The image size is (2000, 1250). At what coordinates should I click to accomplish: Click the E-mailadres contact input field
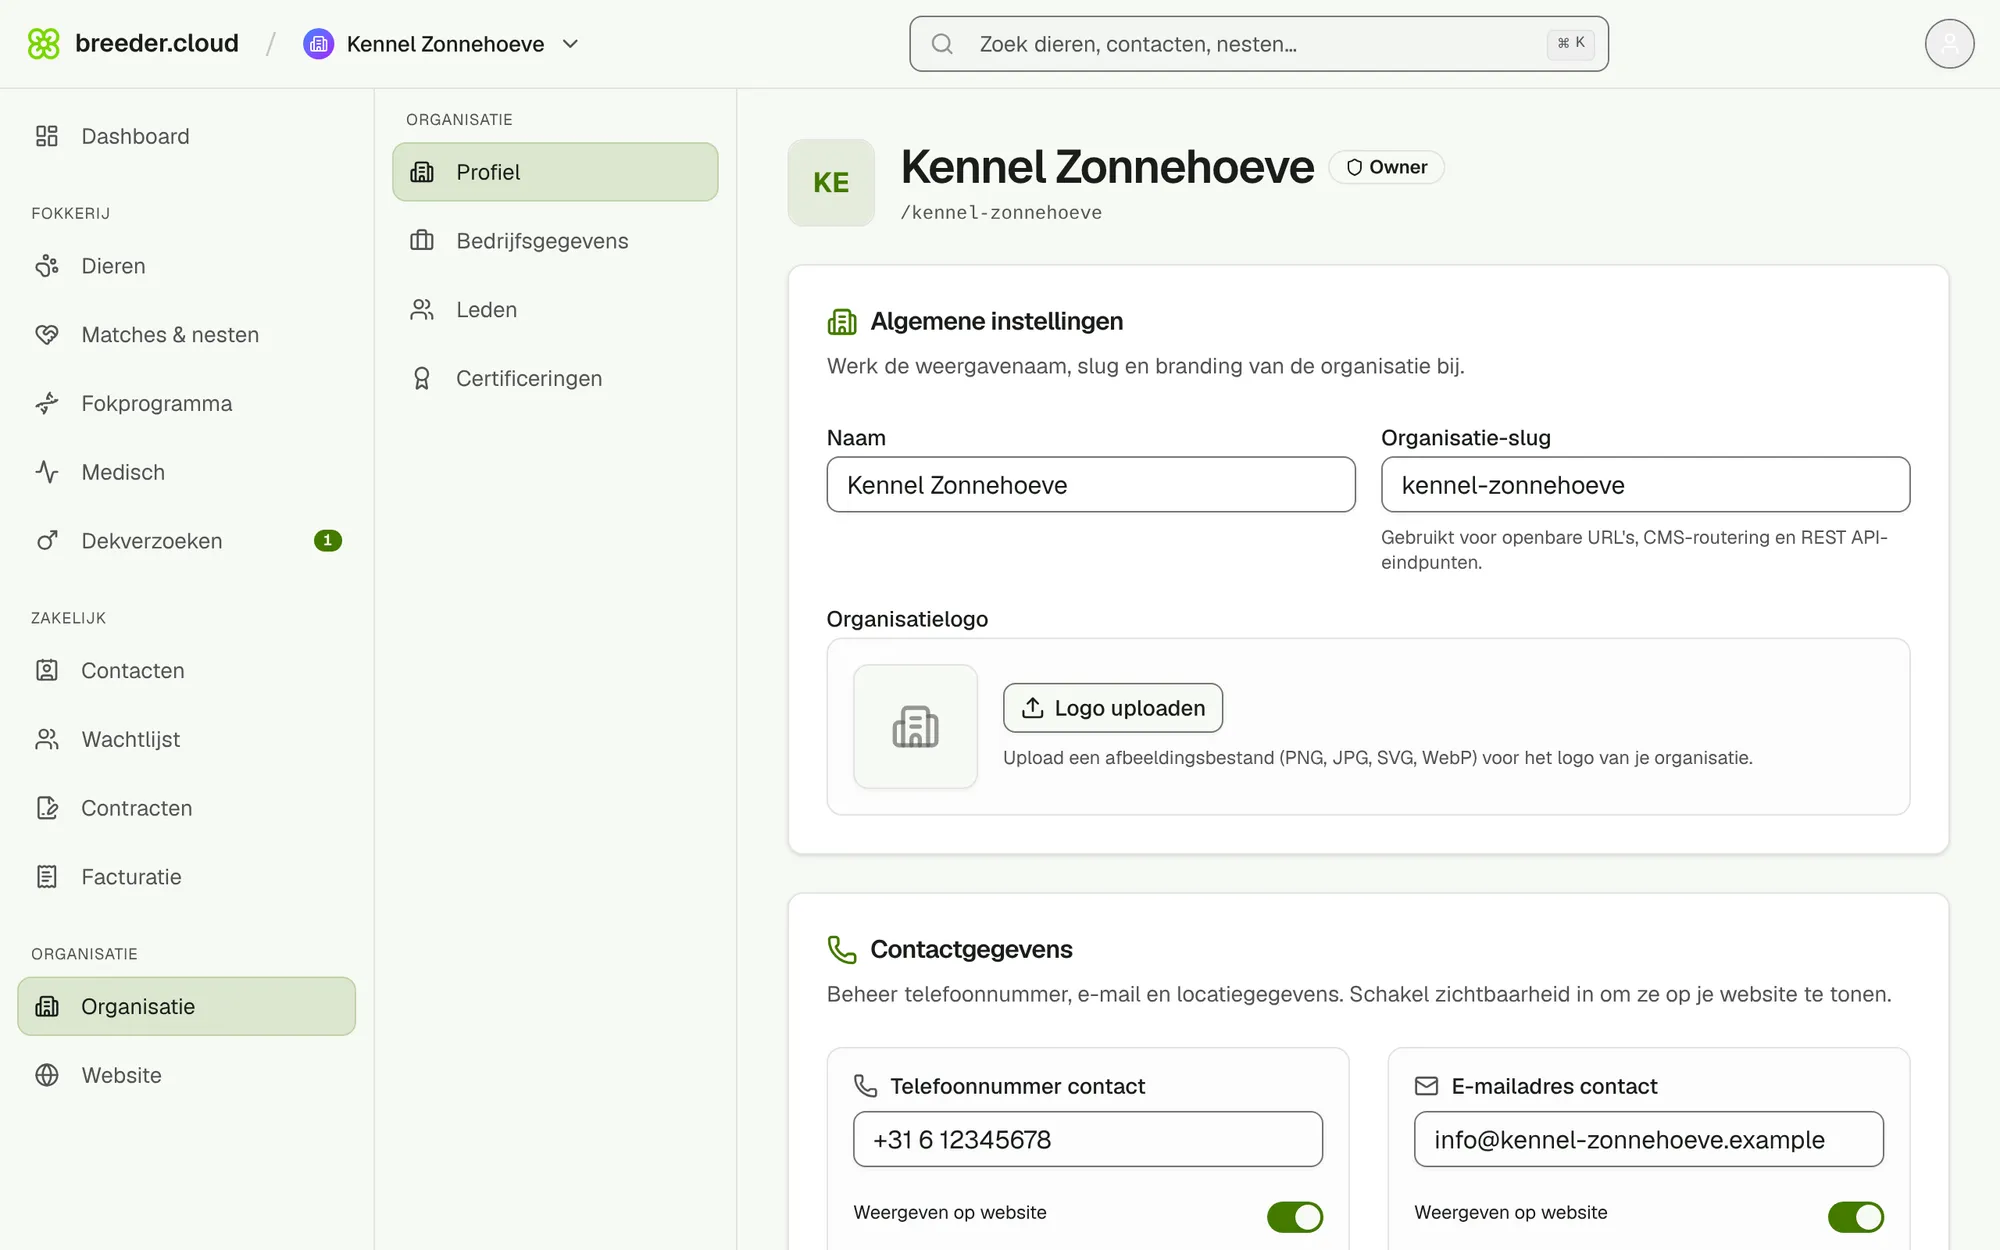(x=1649, y=1139)
